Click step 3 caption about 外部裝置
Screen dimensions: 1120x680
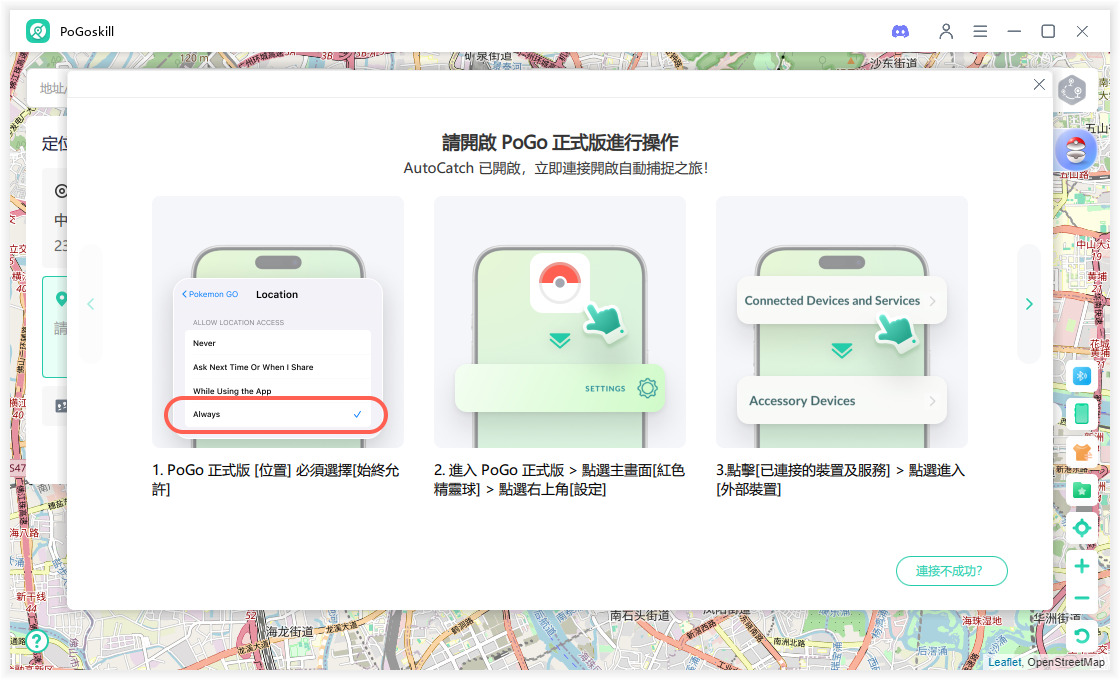(x=841, y=479)
